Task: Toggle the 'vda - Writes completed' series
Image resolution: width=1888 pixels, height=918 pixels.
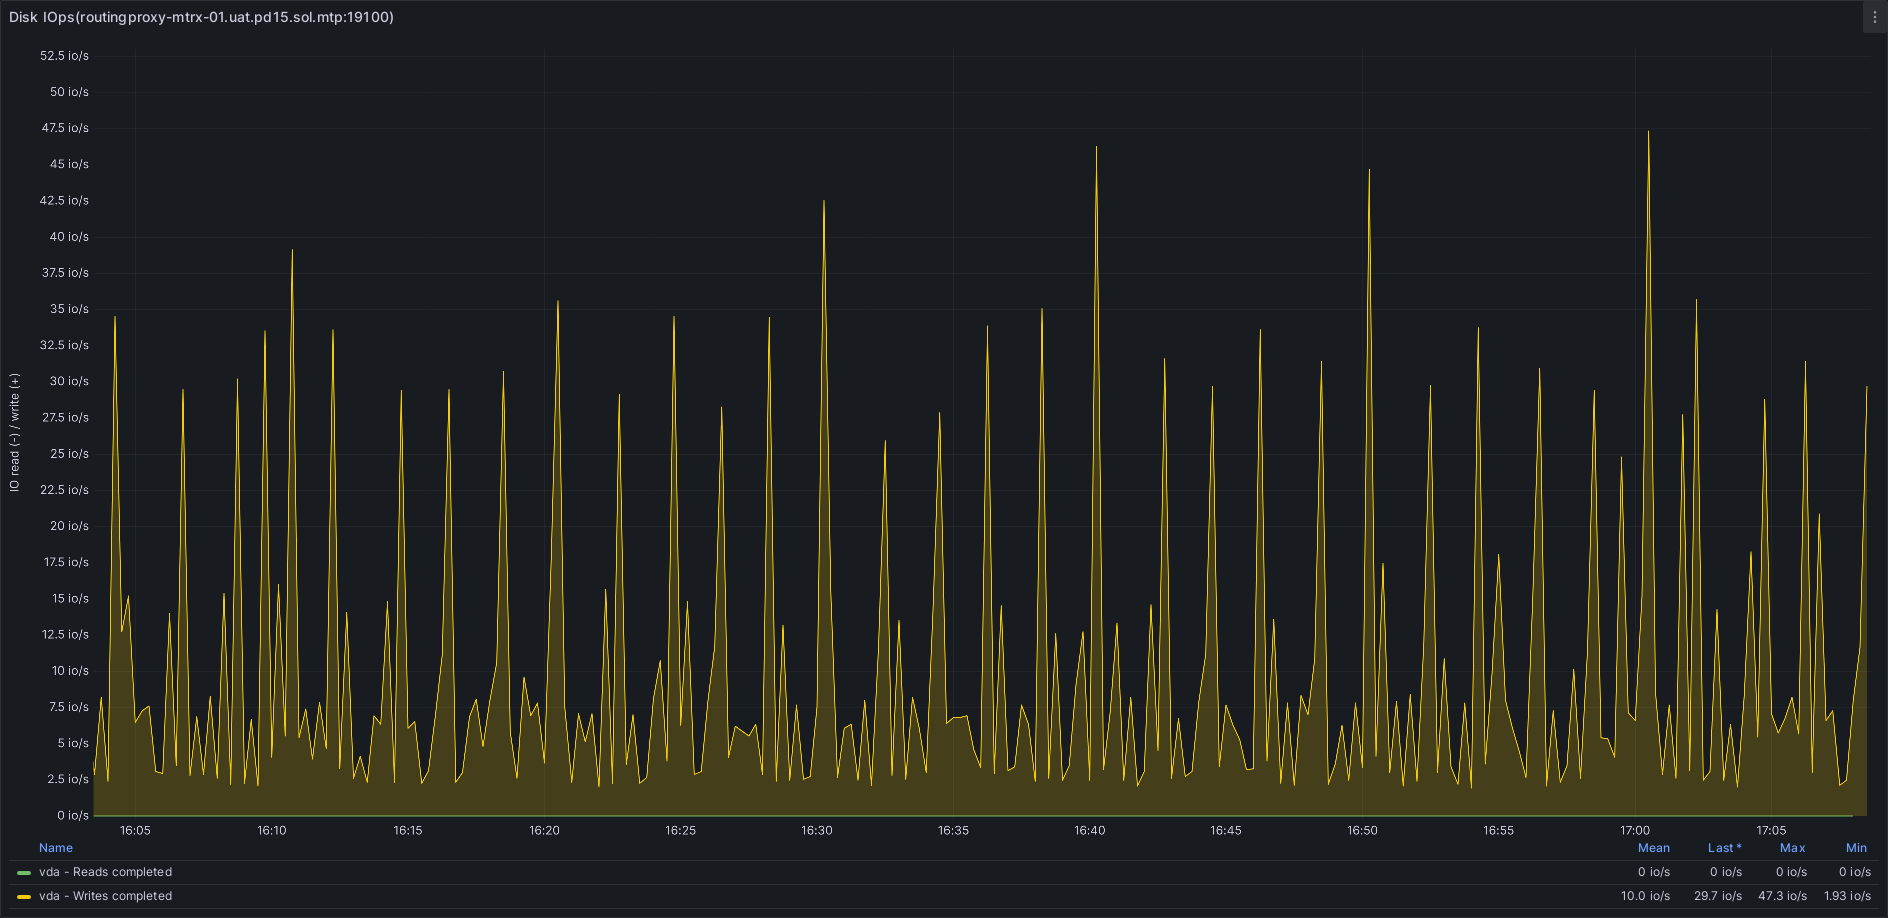Action: [105, 897]
